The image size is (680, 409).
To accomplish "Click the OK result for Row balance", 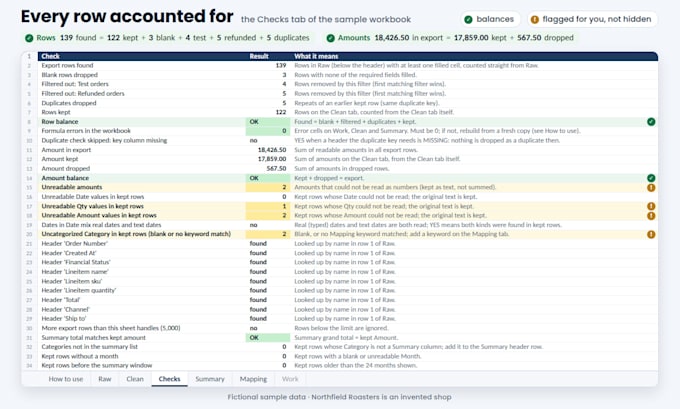I will [268, 122].
